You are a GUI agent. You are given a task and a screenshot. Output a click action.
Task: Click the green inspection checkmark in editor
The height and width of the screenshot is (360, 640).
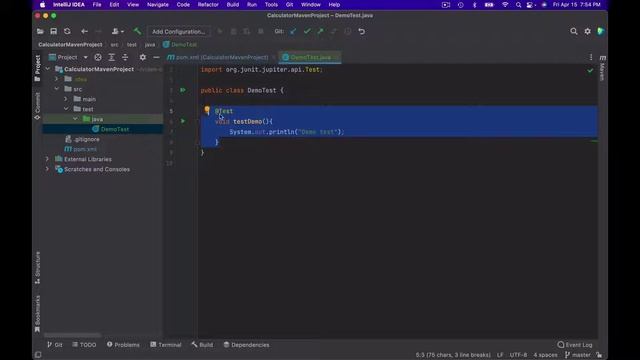590,71
